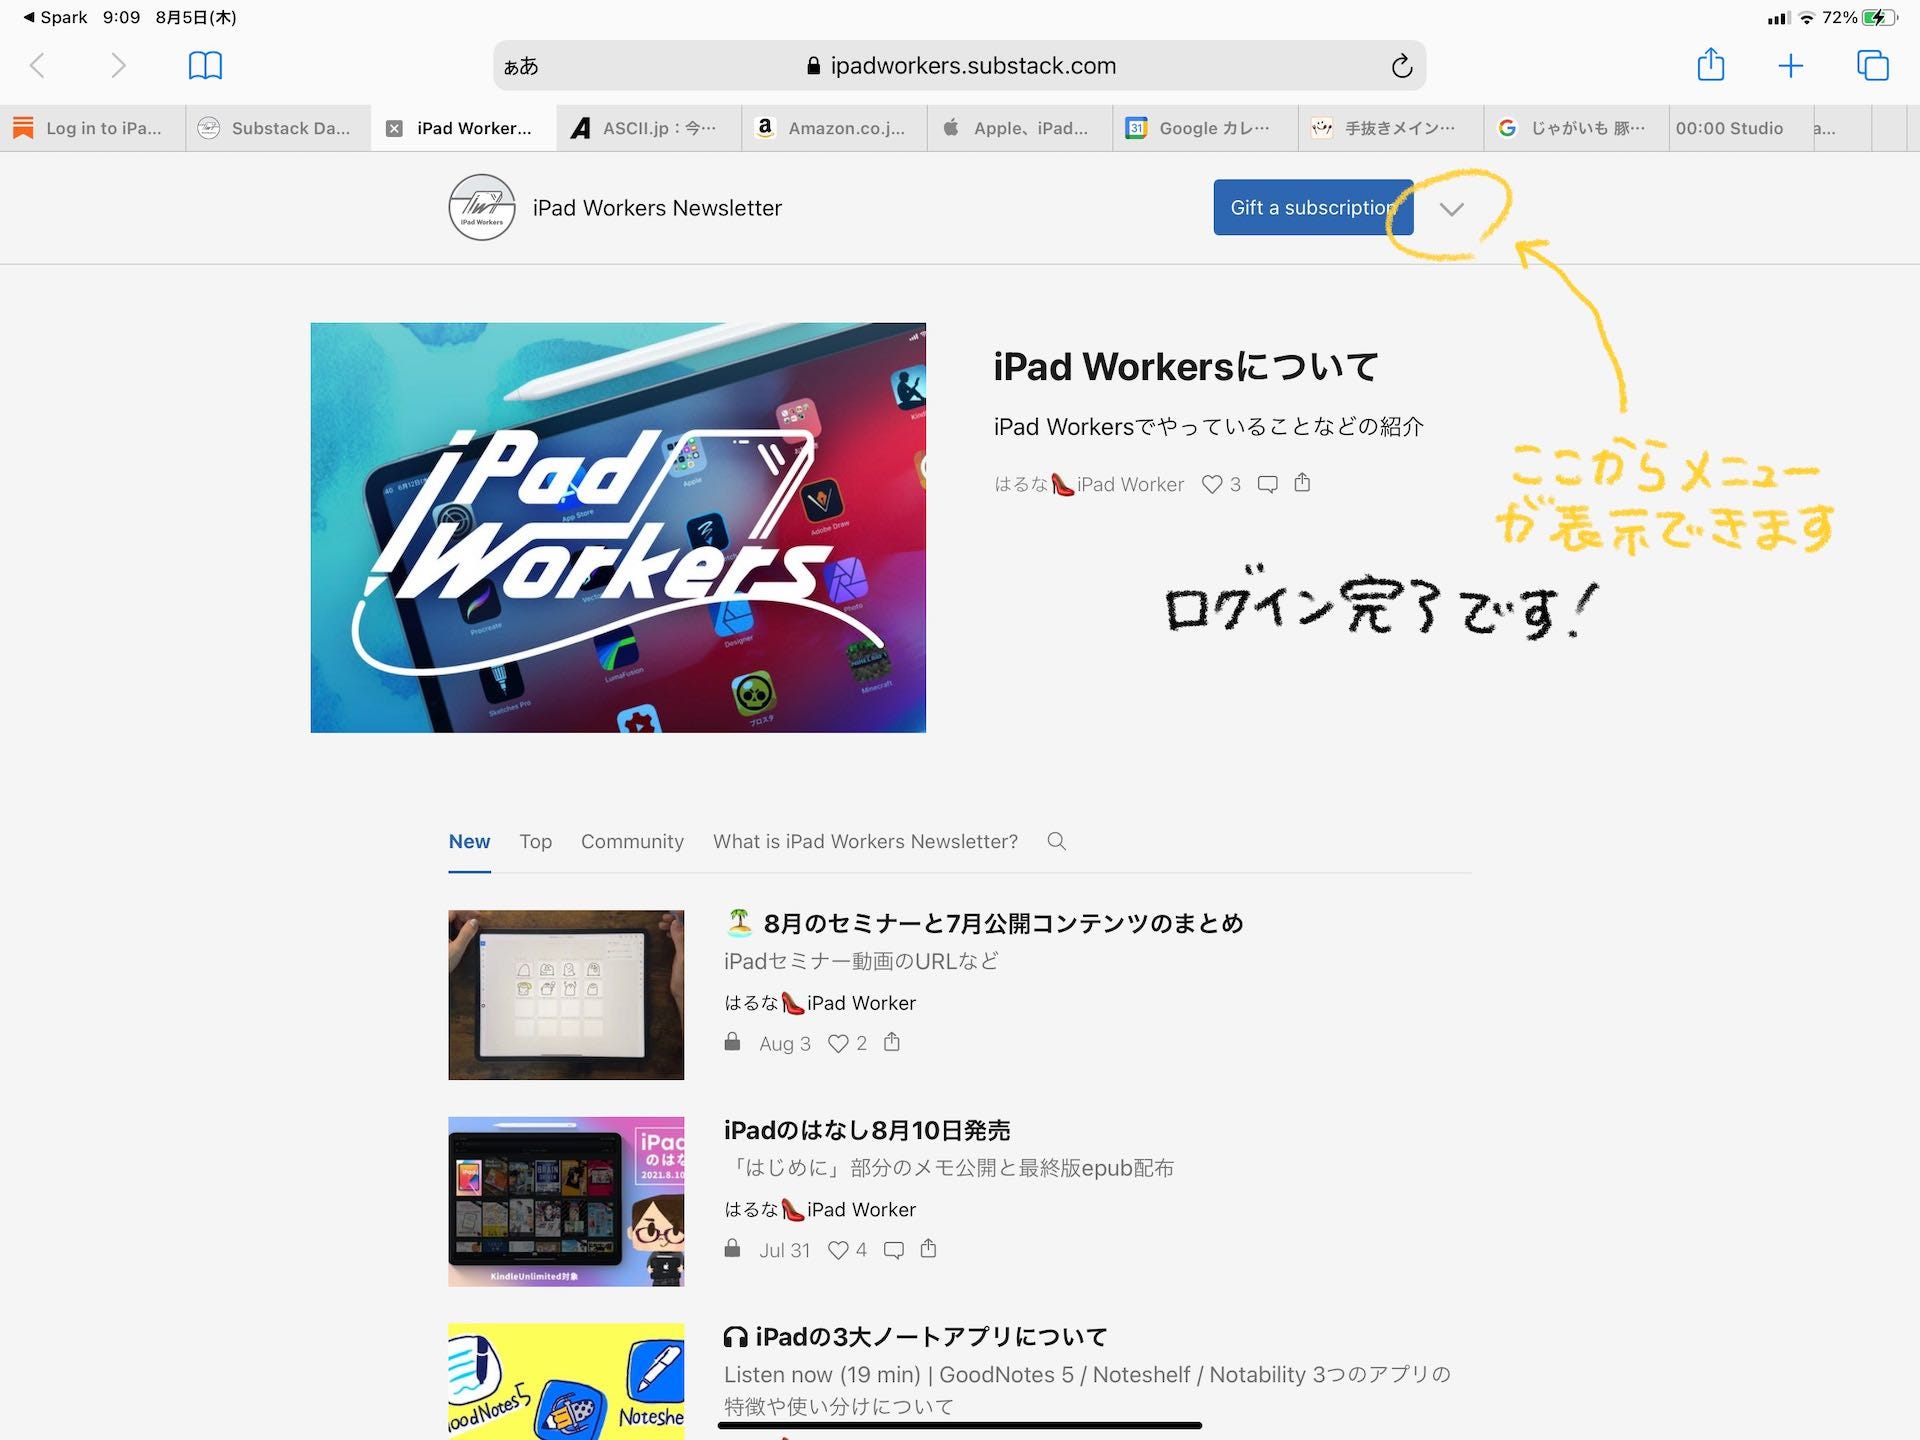Image resolution: width=1920 pixels, height=1440 pixels.
Task: Tap the battery indicator in the status bar
Action: (x=1880, y=17)
